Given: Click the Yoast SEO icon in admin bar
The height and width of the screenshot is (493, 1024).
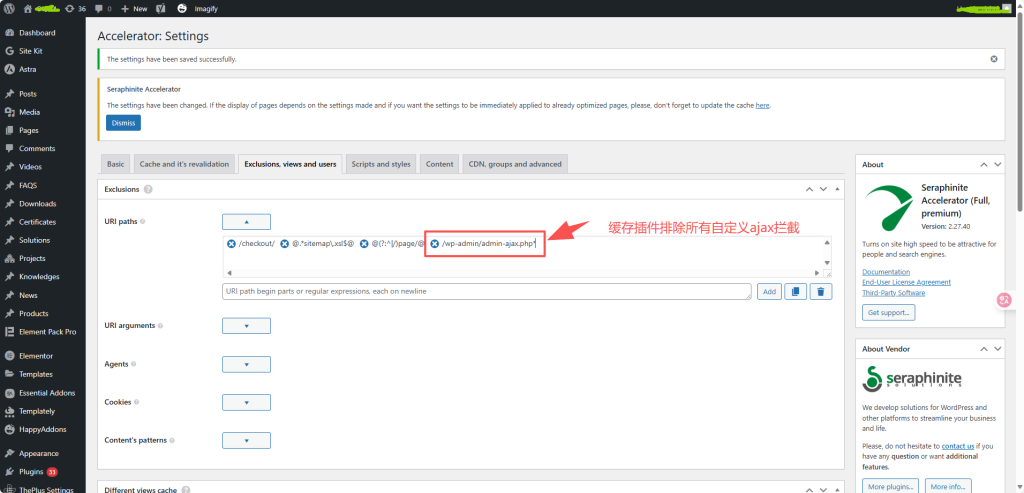Looking at the screenshot, I should tap(160, 8).
